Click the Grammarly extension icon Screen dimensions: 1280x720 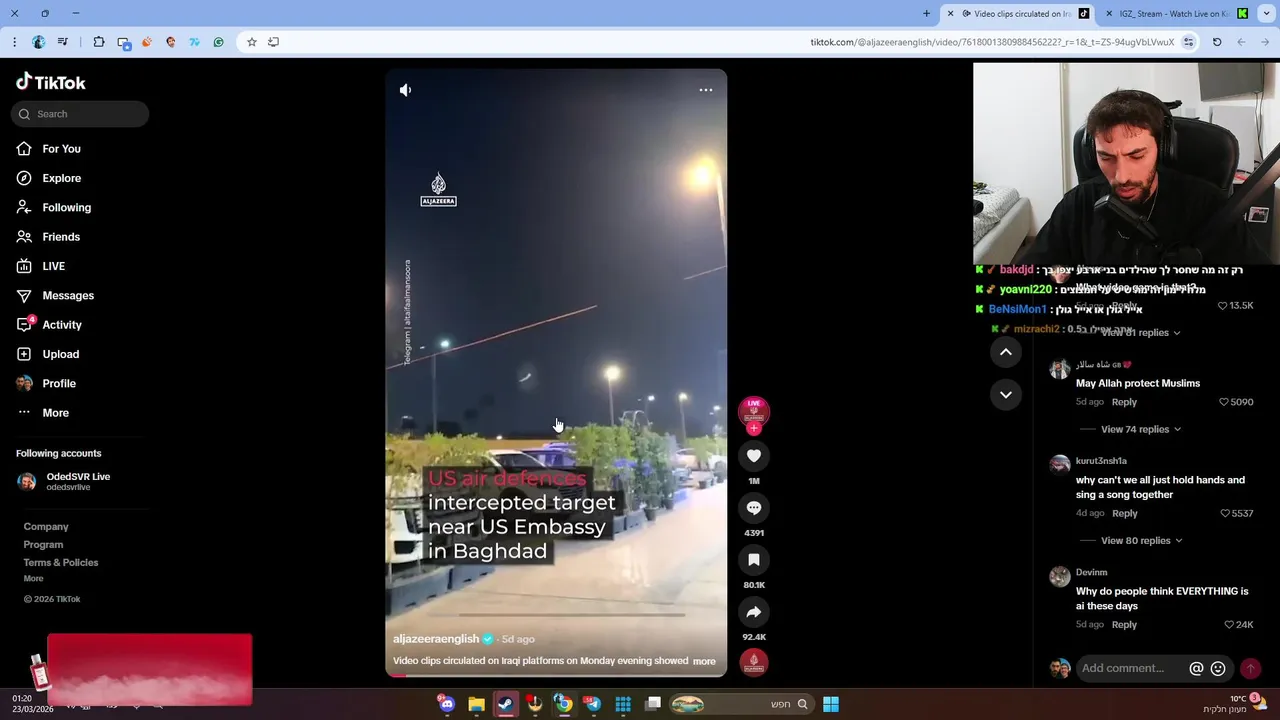click(218, 42)
